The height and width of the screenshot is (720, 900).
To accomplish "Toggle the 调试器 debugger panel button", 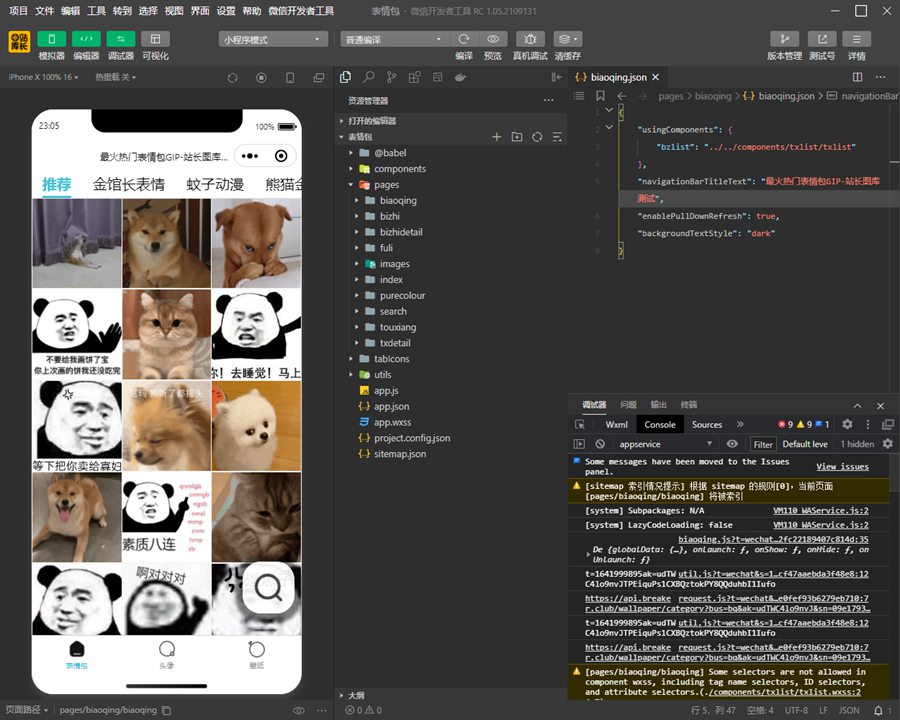I will click(x=120, y=39).
